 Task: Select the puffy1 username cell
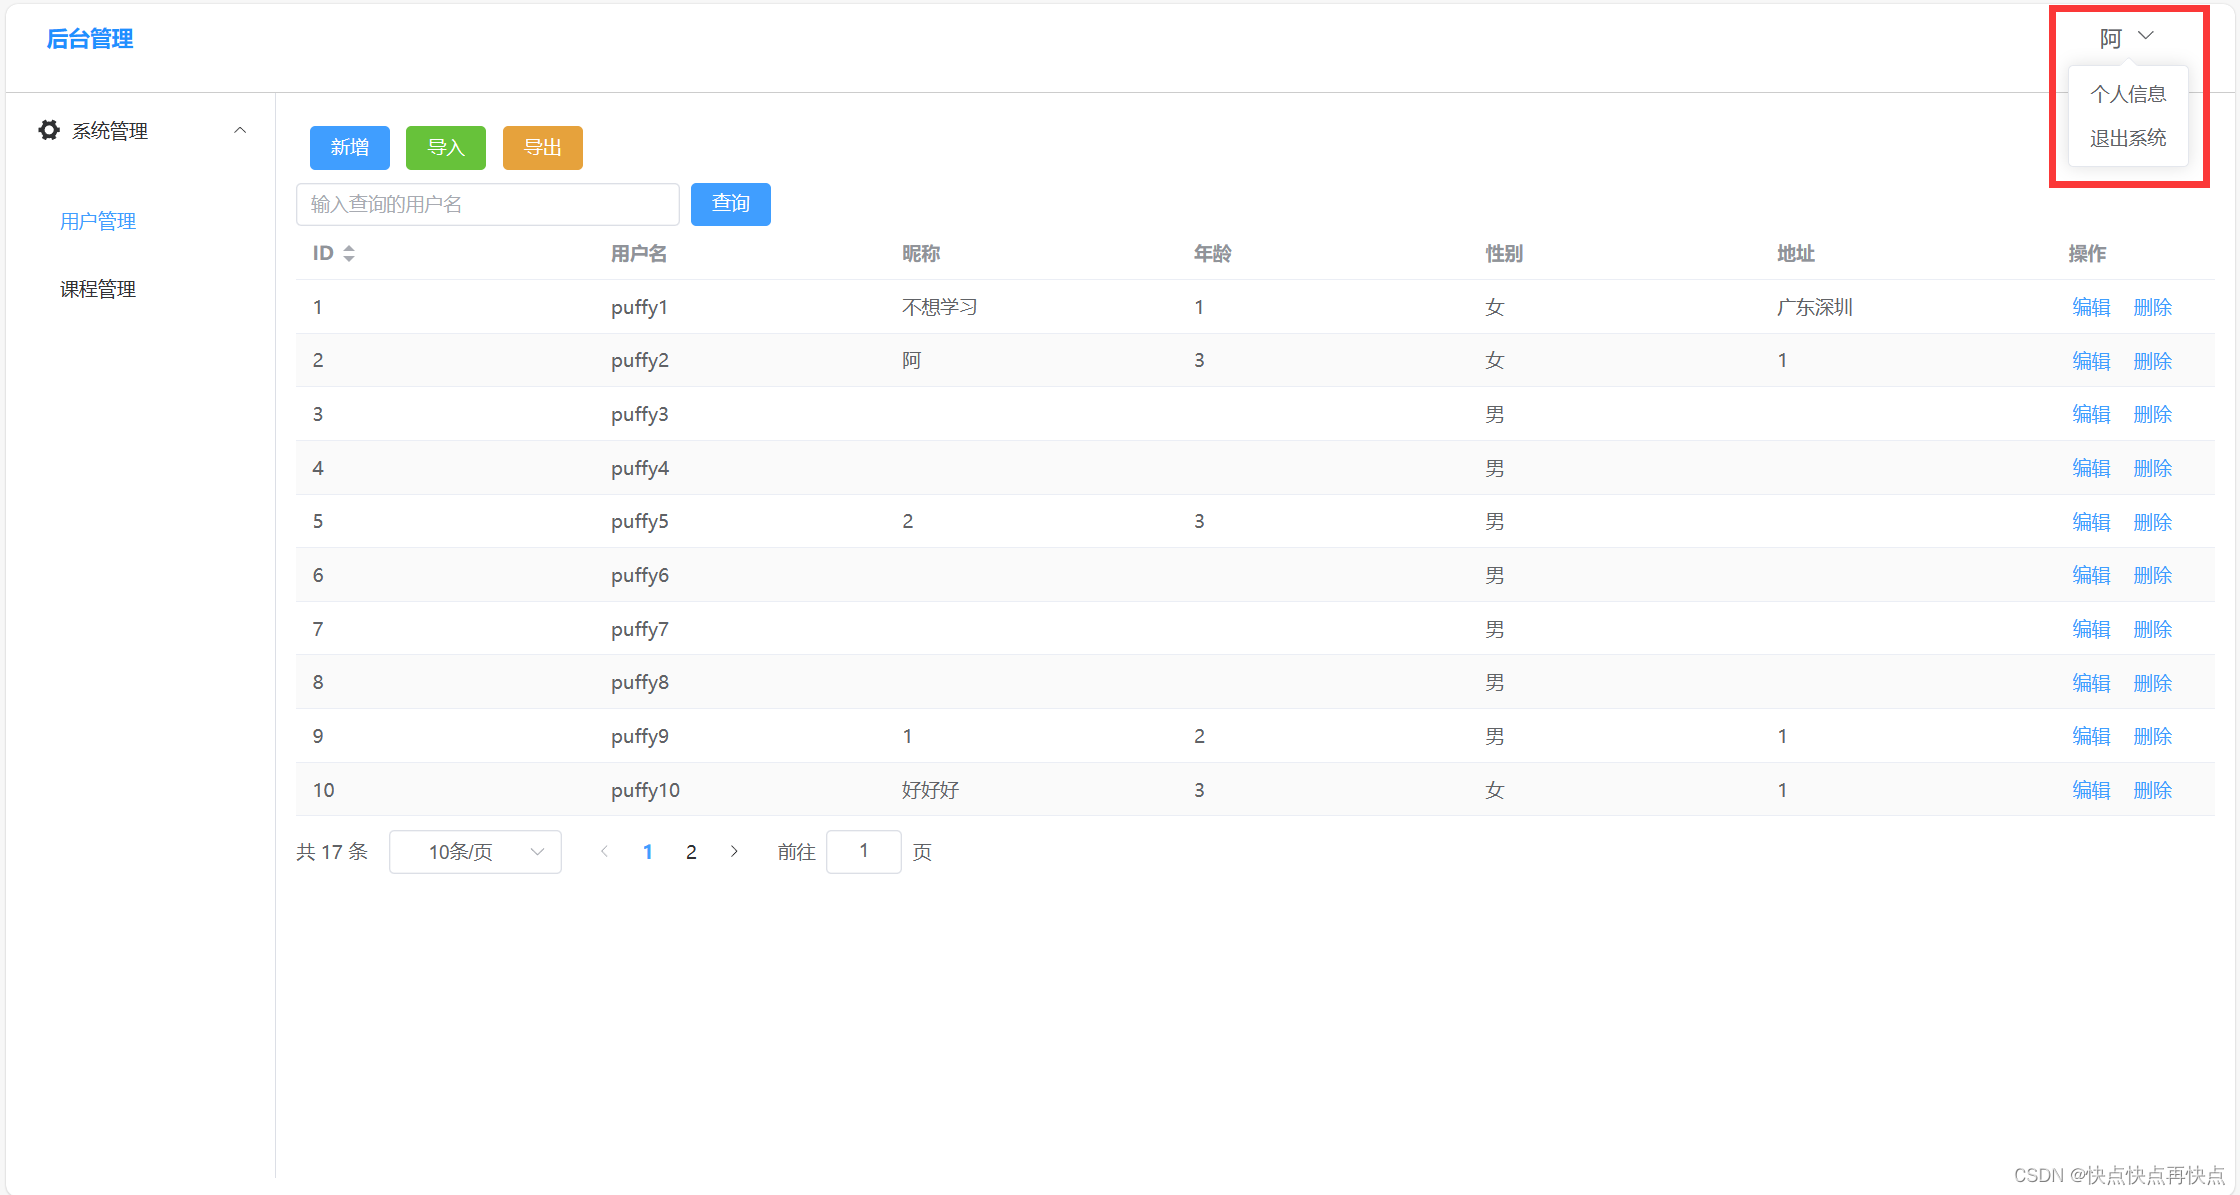pos(639,307)
